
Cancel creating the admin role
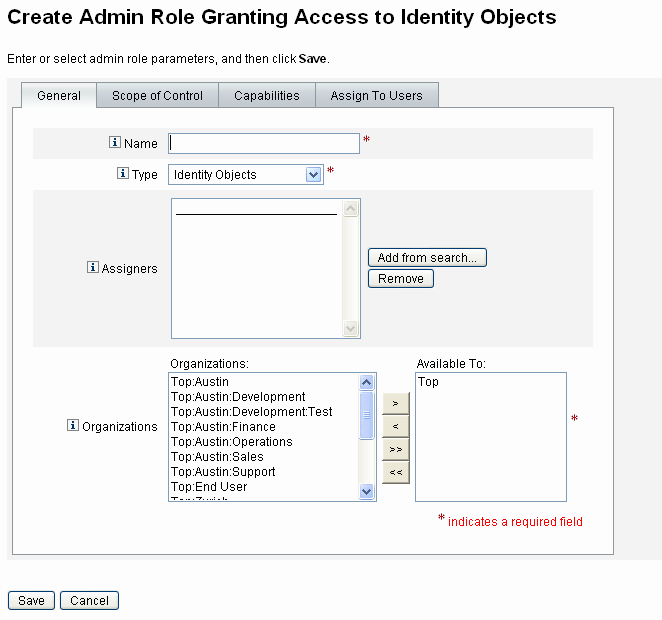(x=89, y=601)
